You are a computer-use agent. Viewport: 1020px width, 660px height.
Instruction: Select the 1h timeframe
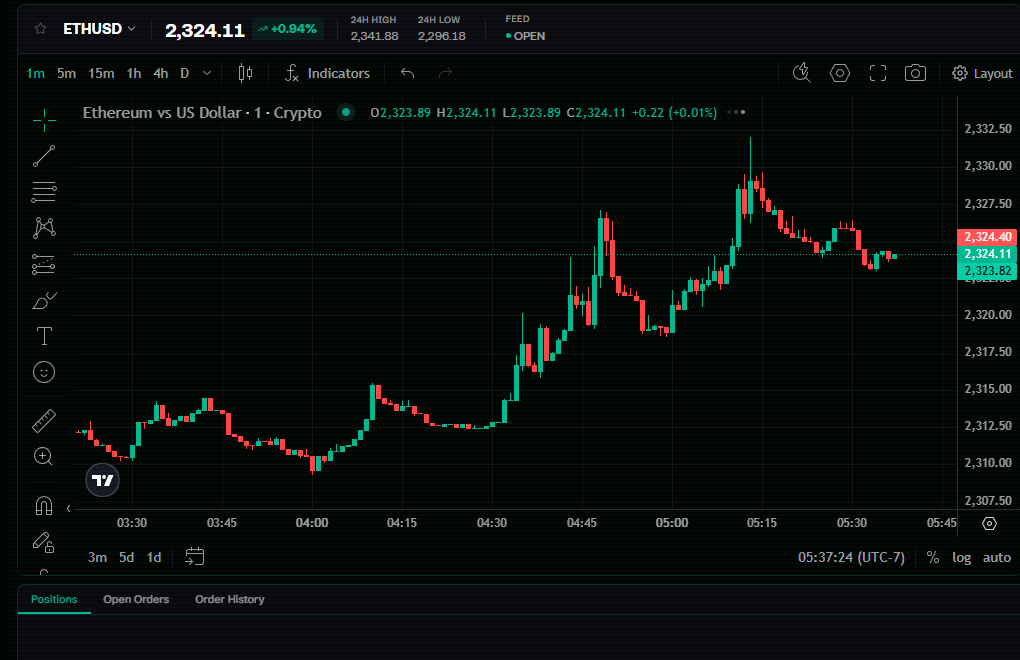134,73
